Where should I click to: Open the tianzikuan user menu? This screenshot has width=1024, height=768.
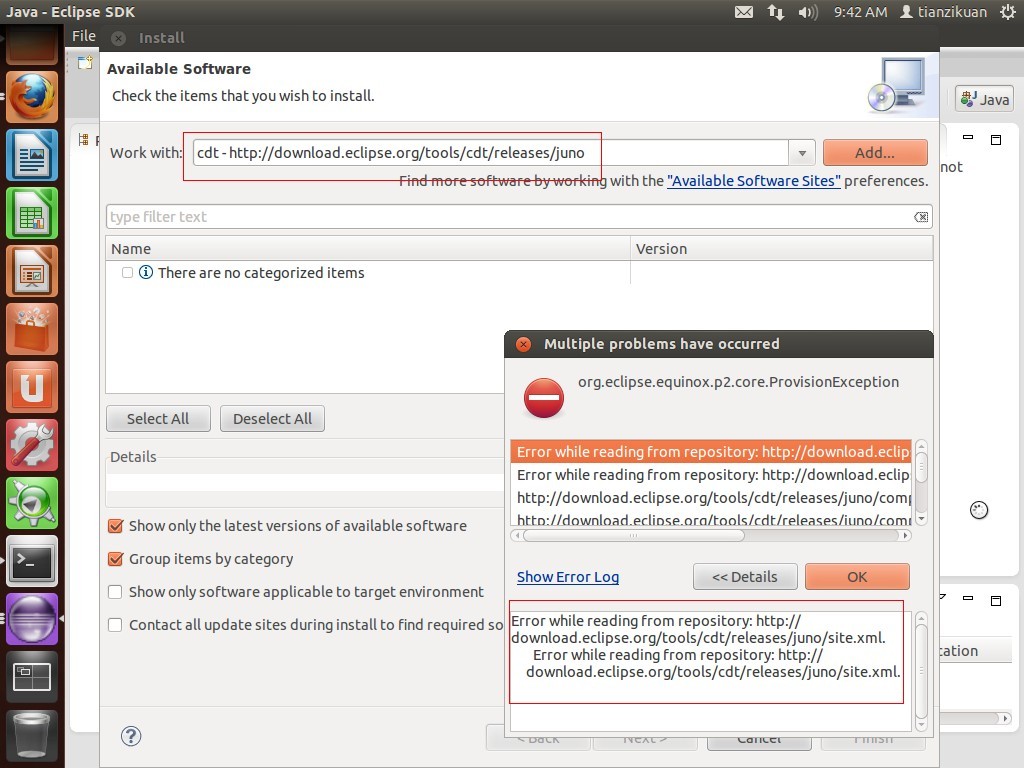click(943, 12)
